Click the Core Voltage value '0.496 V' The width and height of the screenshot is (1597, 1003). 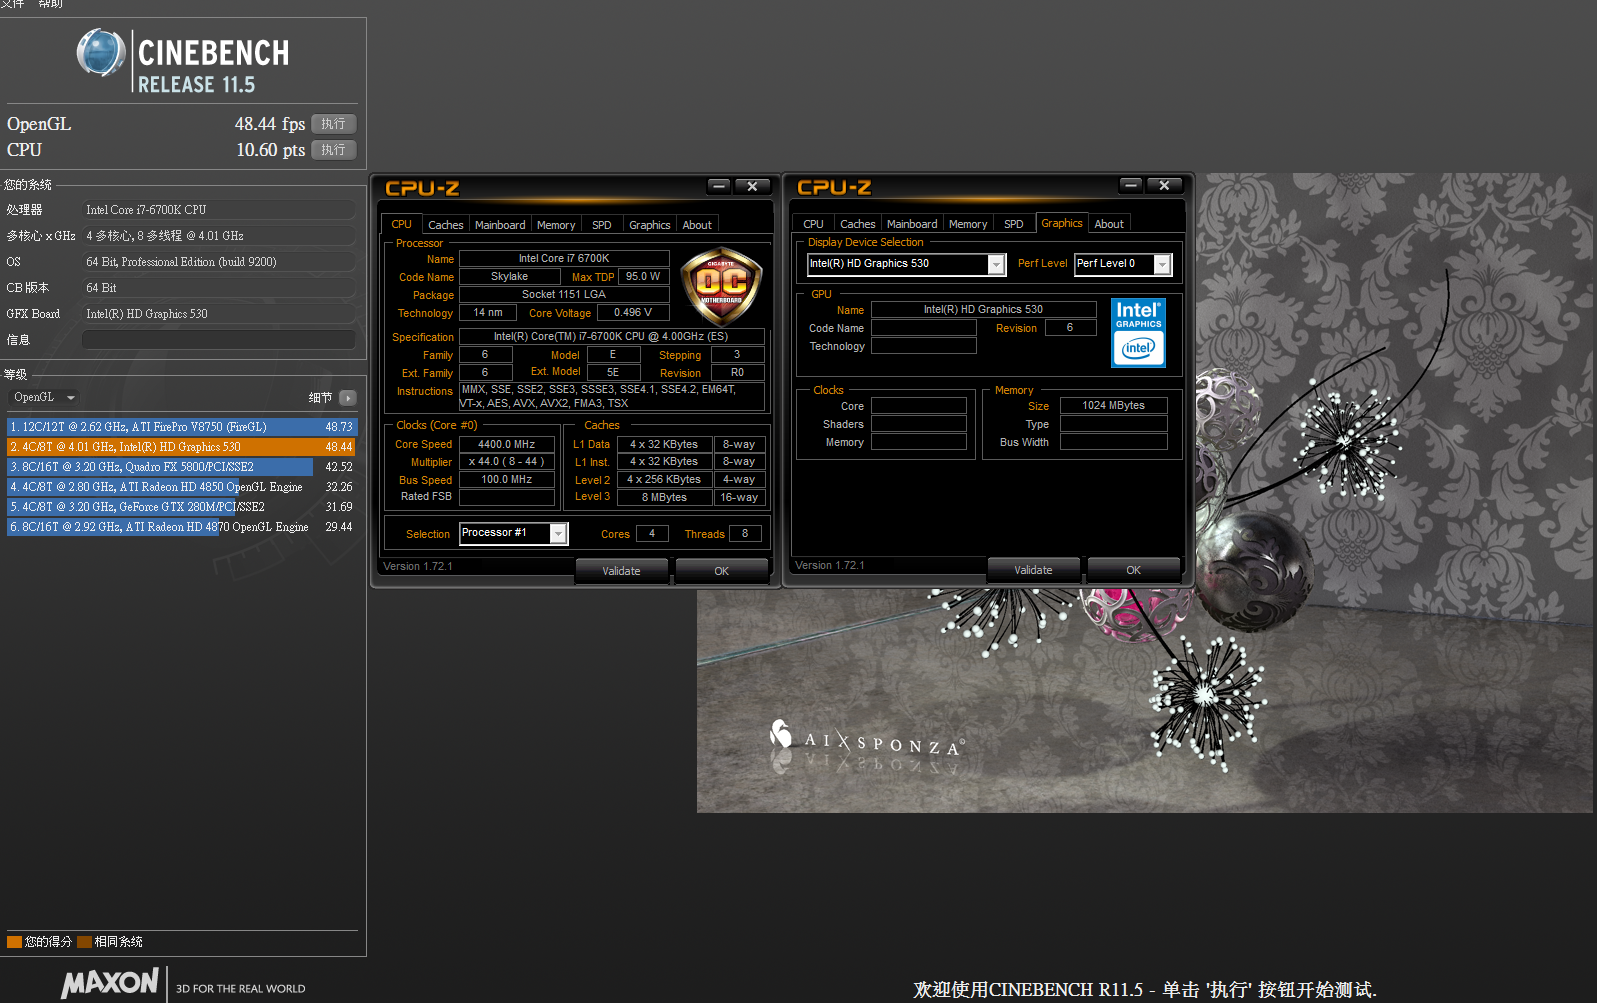coord(633,313)
